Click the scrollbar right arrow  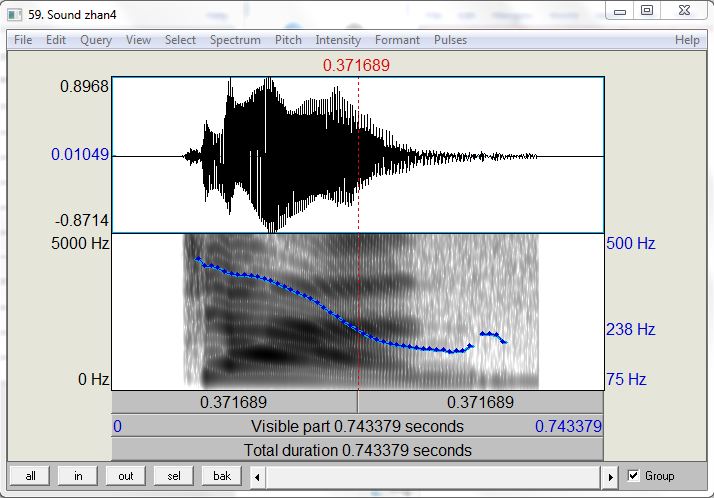pos(610,477)
